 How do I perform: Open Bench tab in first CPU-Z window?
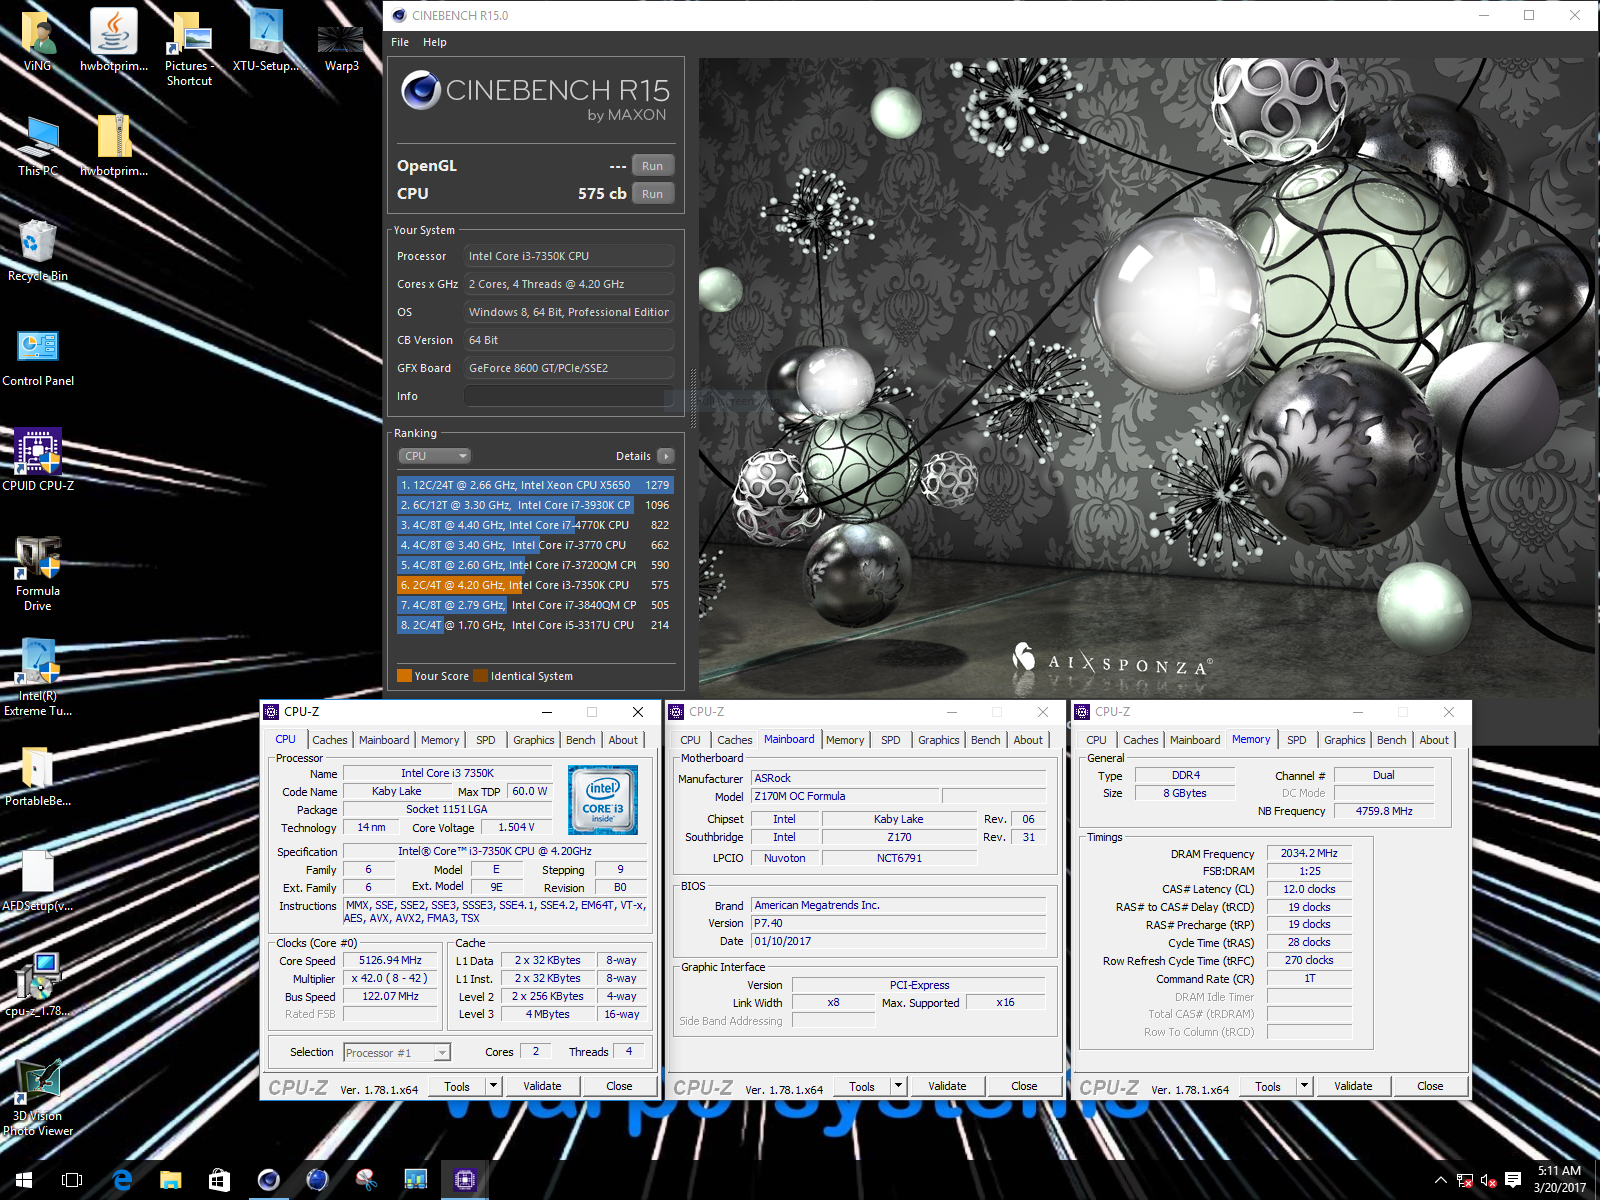pyautogui.click(x=581, y=740)
